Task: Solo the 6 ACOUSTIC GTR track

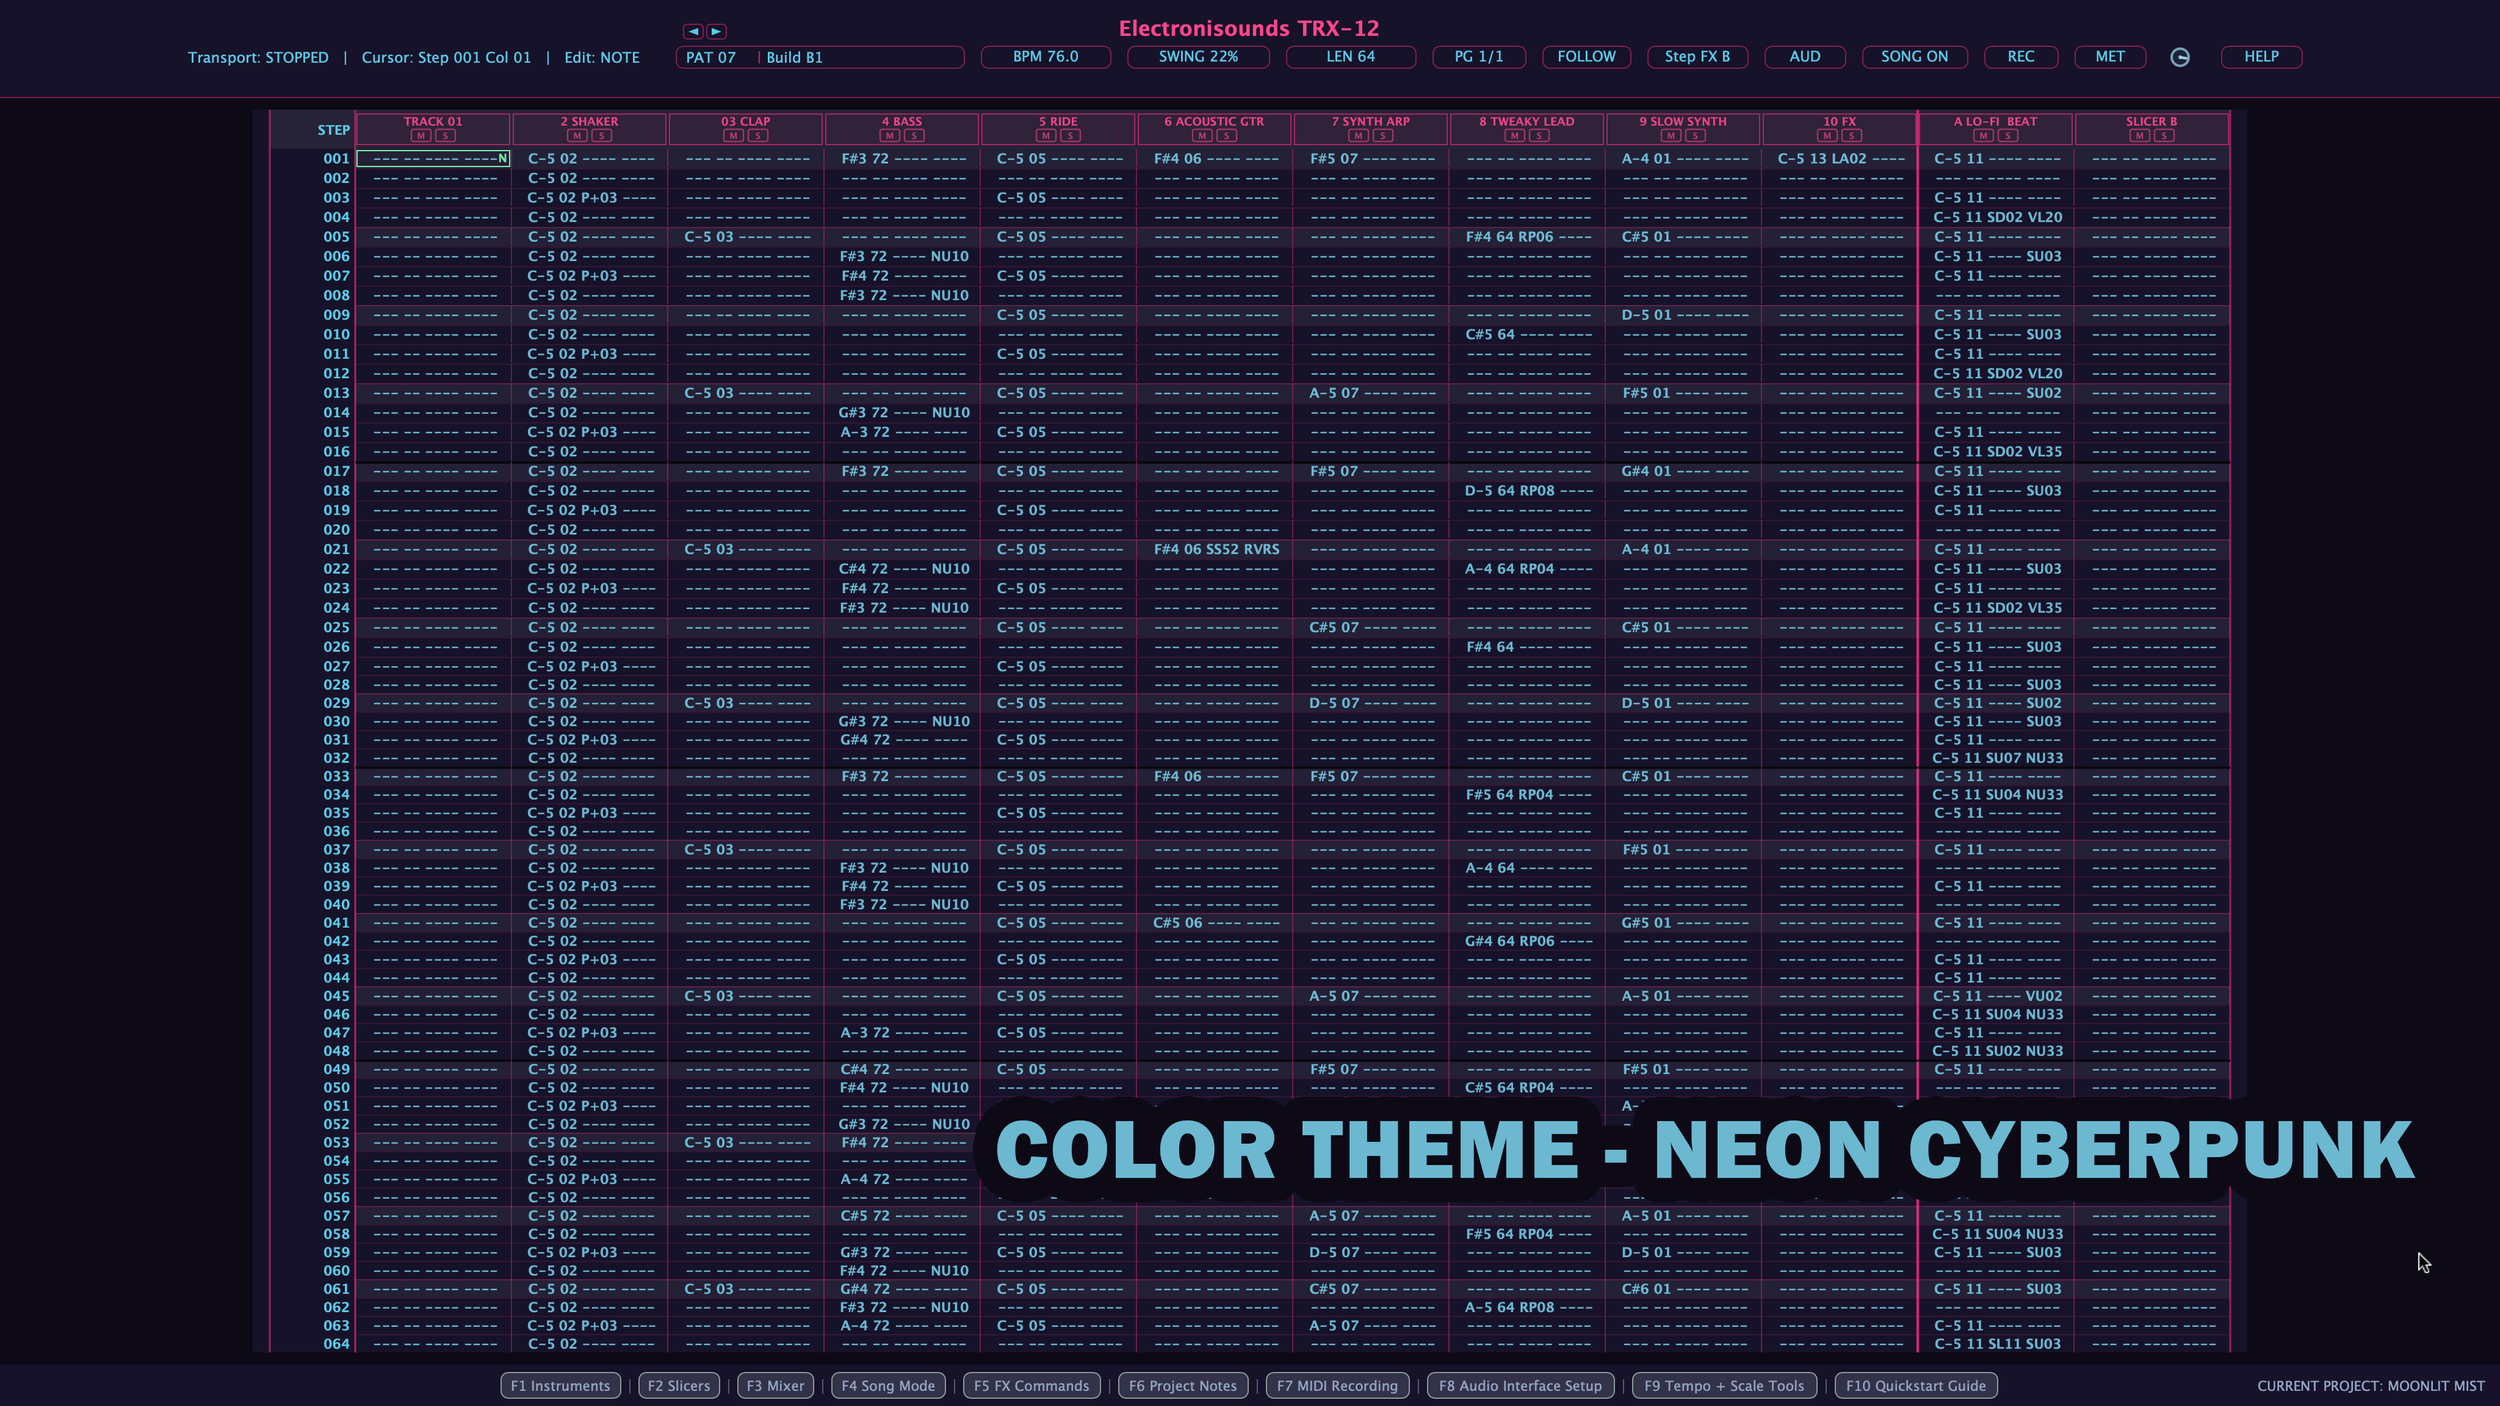Action: [1226, 136]
